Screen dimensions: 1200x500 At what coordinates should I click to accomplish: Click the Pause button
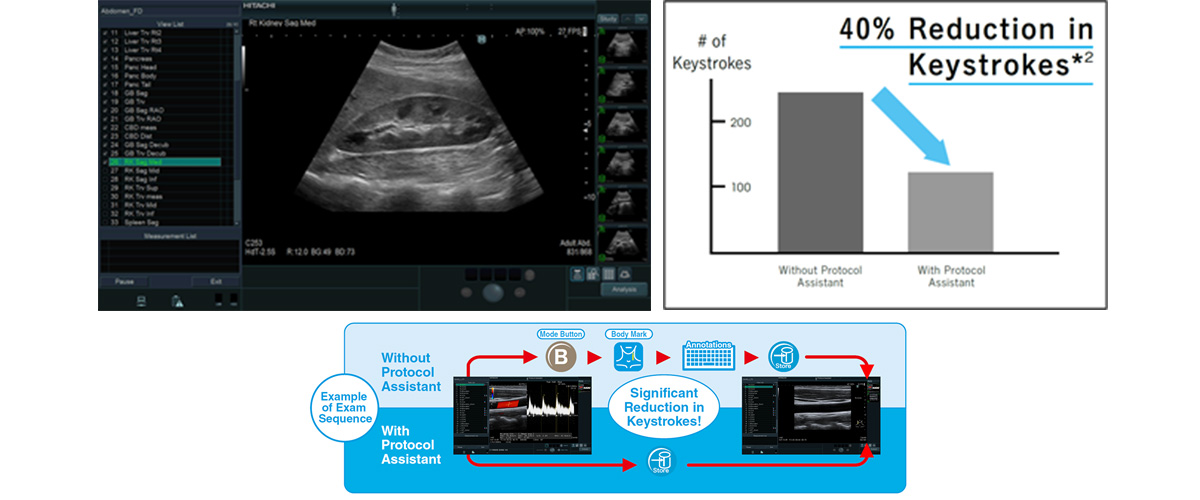(x=125, y=281)
